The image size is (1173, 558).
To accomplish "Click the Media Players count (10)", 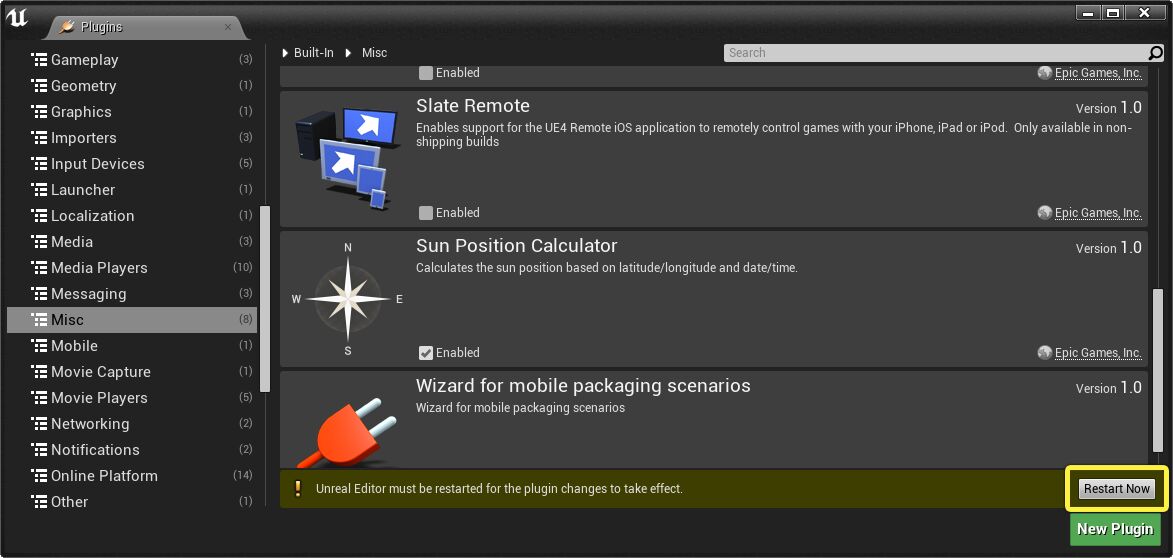I will tap(242, 268).
